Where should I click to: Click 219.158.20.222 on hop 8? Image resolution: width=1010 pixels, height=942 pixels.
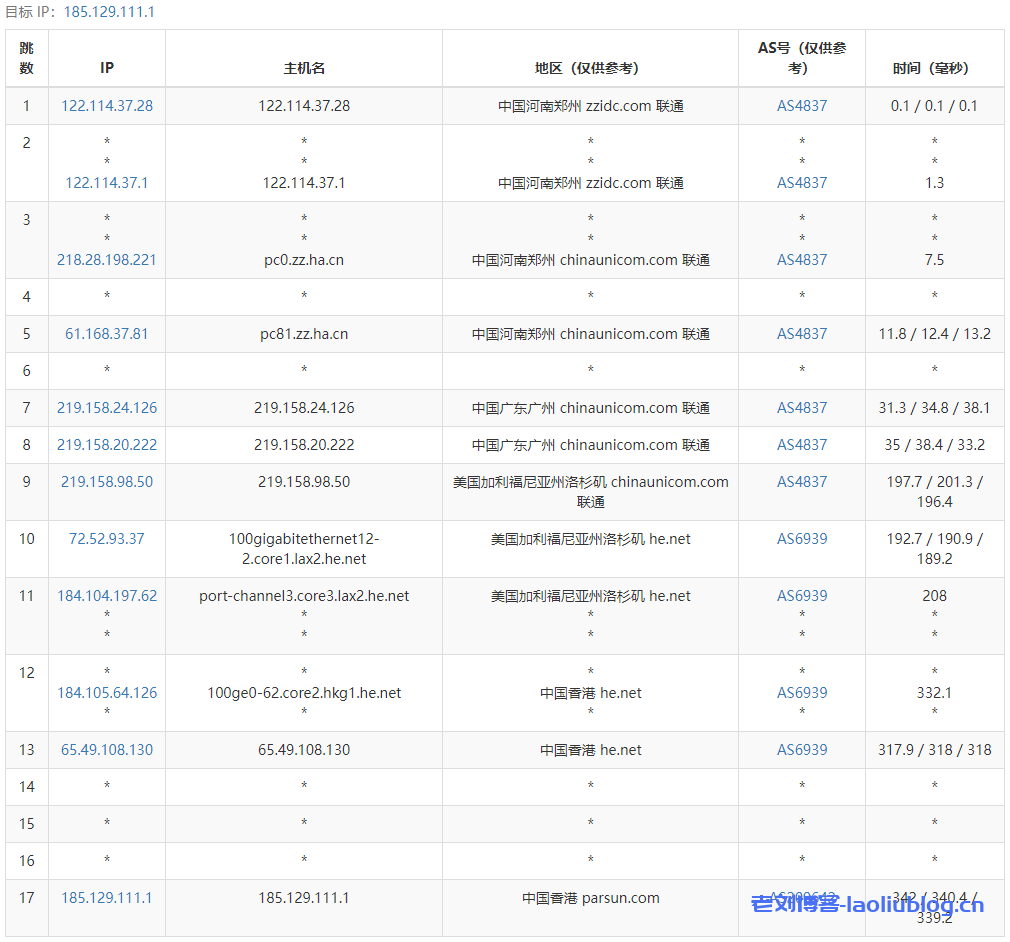(x=106, y=444)
